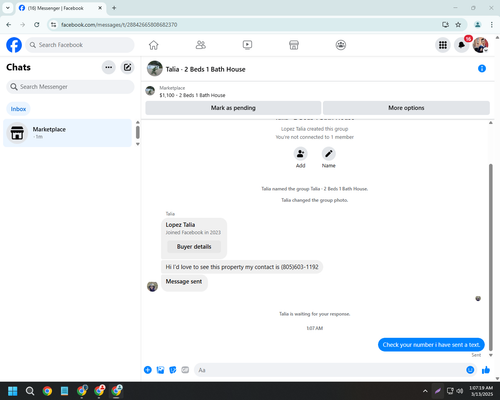Open the taskbar clock and date
This screenshot has height=400, width=500.
click(x=481, y=391)
